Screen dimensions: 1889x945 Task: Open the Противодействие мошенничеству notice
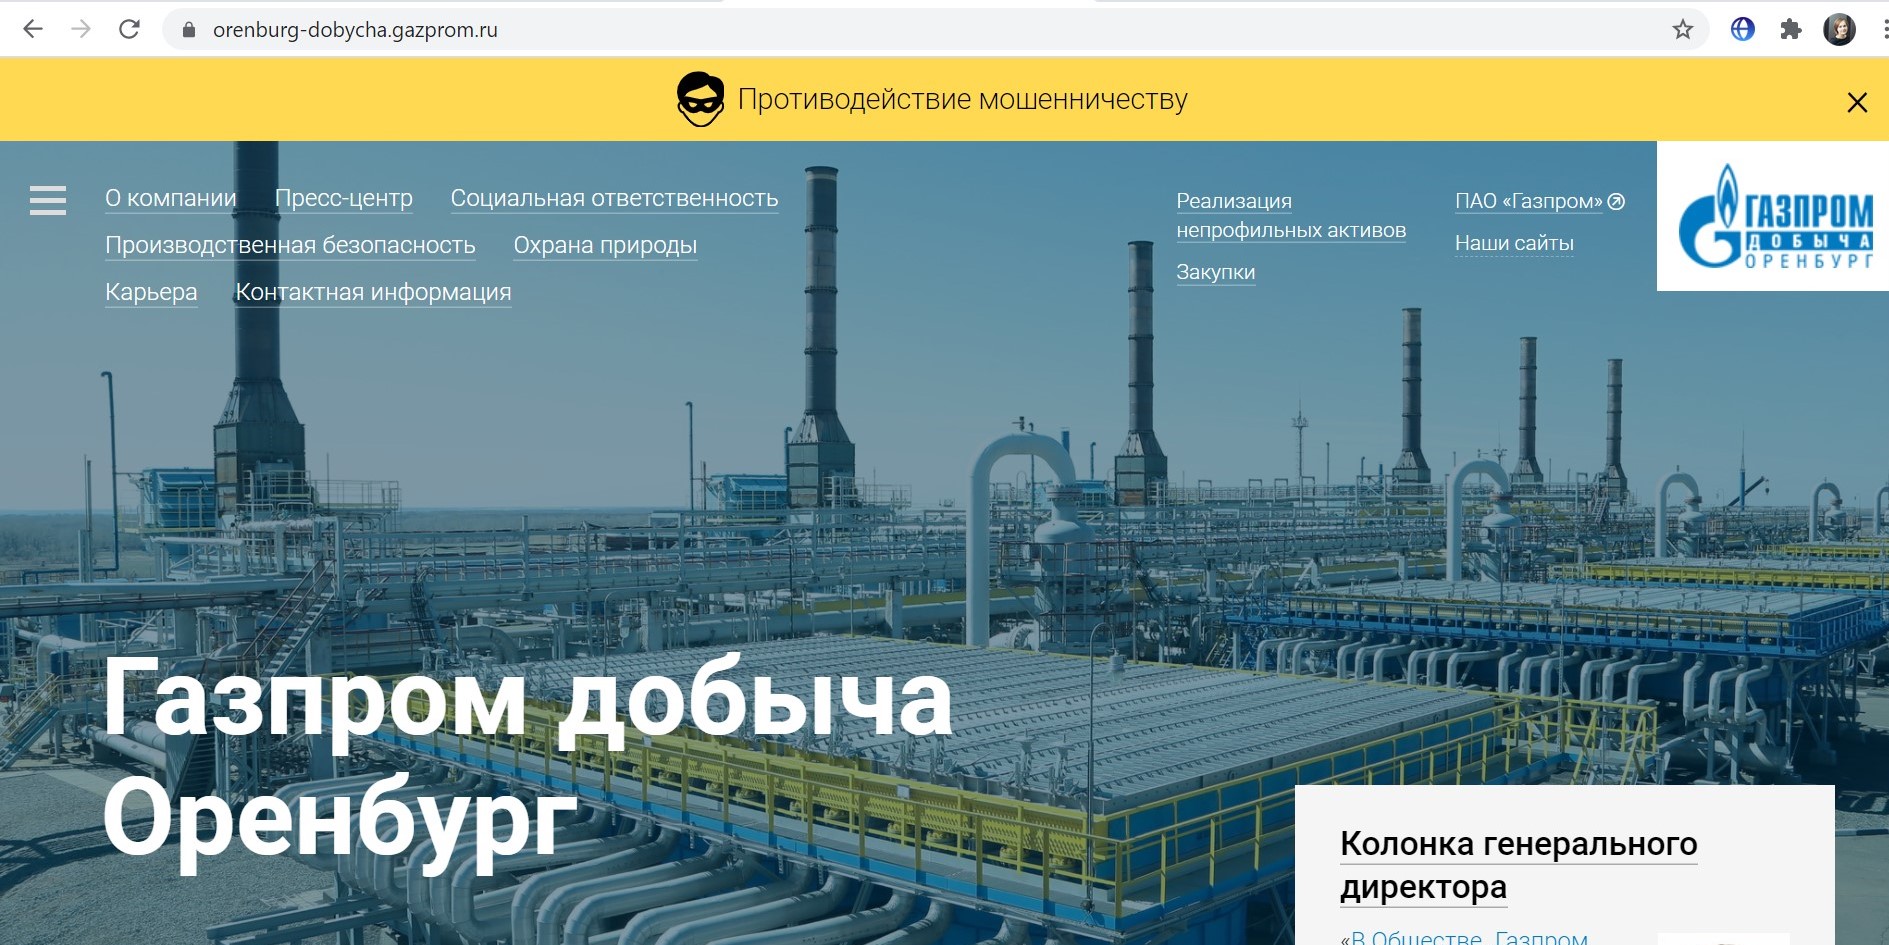point(962,99)
